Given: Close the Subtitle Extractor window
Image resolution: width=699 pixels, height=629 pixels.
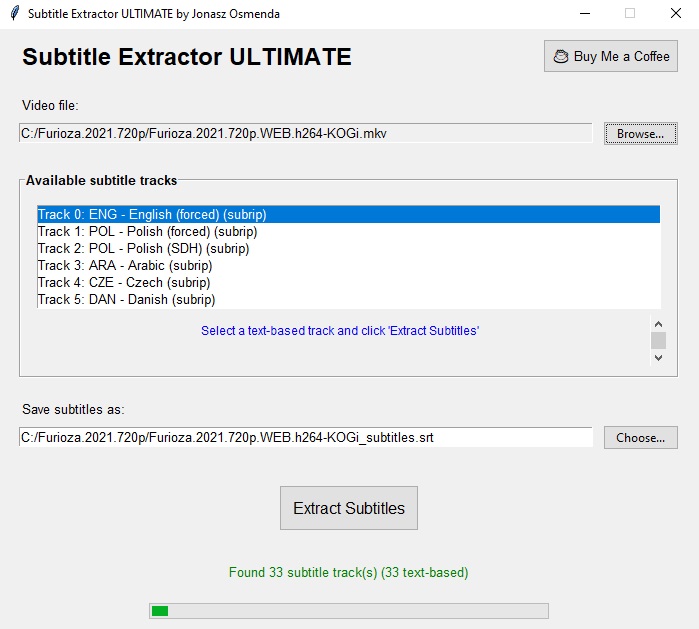Looking at the screenshot, I should click(676, 13).
